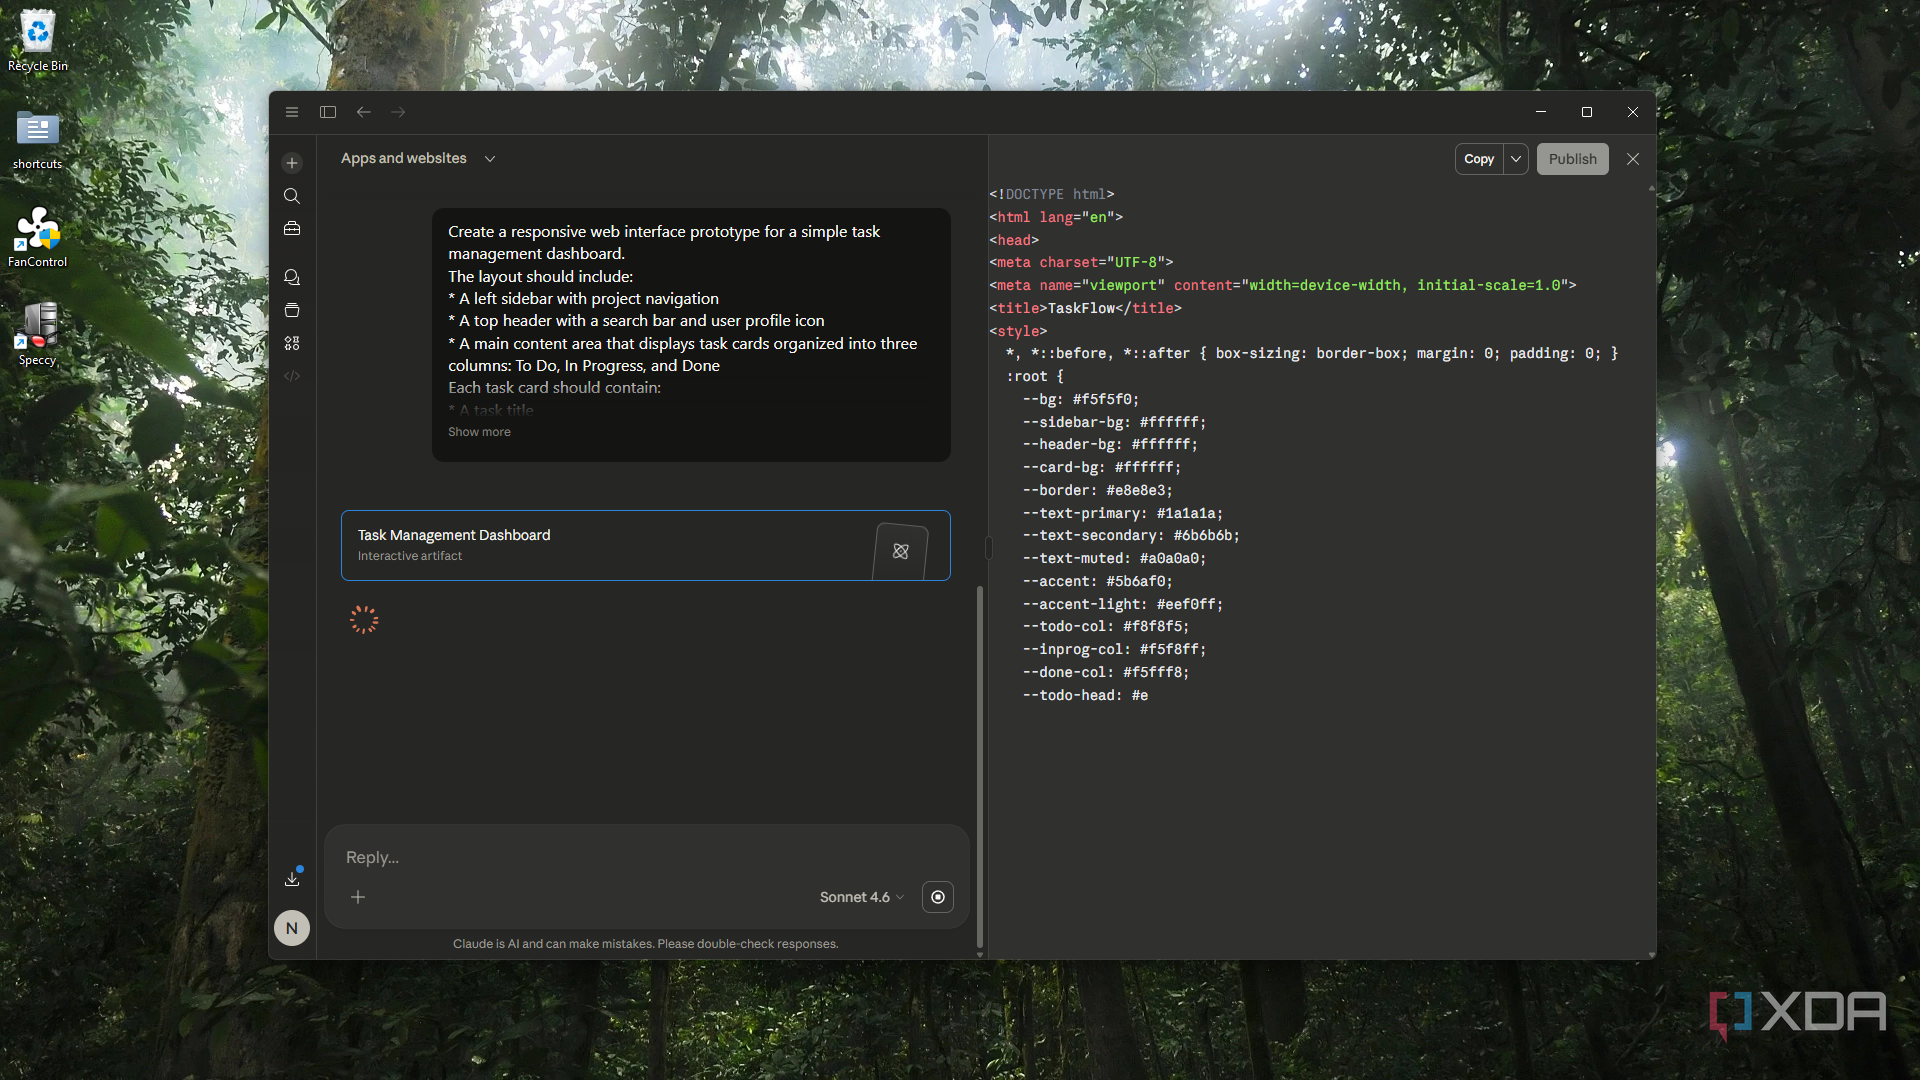Expand the Copy options dropdown arrow
The height and width of the screenshot is (1080, 1920).
[1516, 159]
